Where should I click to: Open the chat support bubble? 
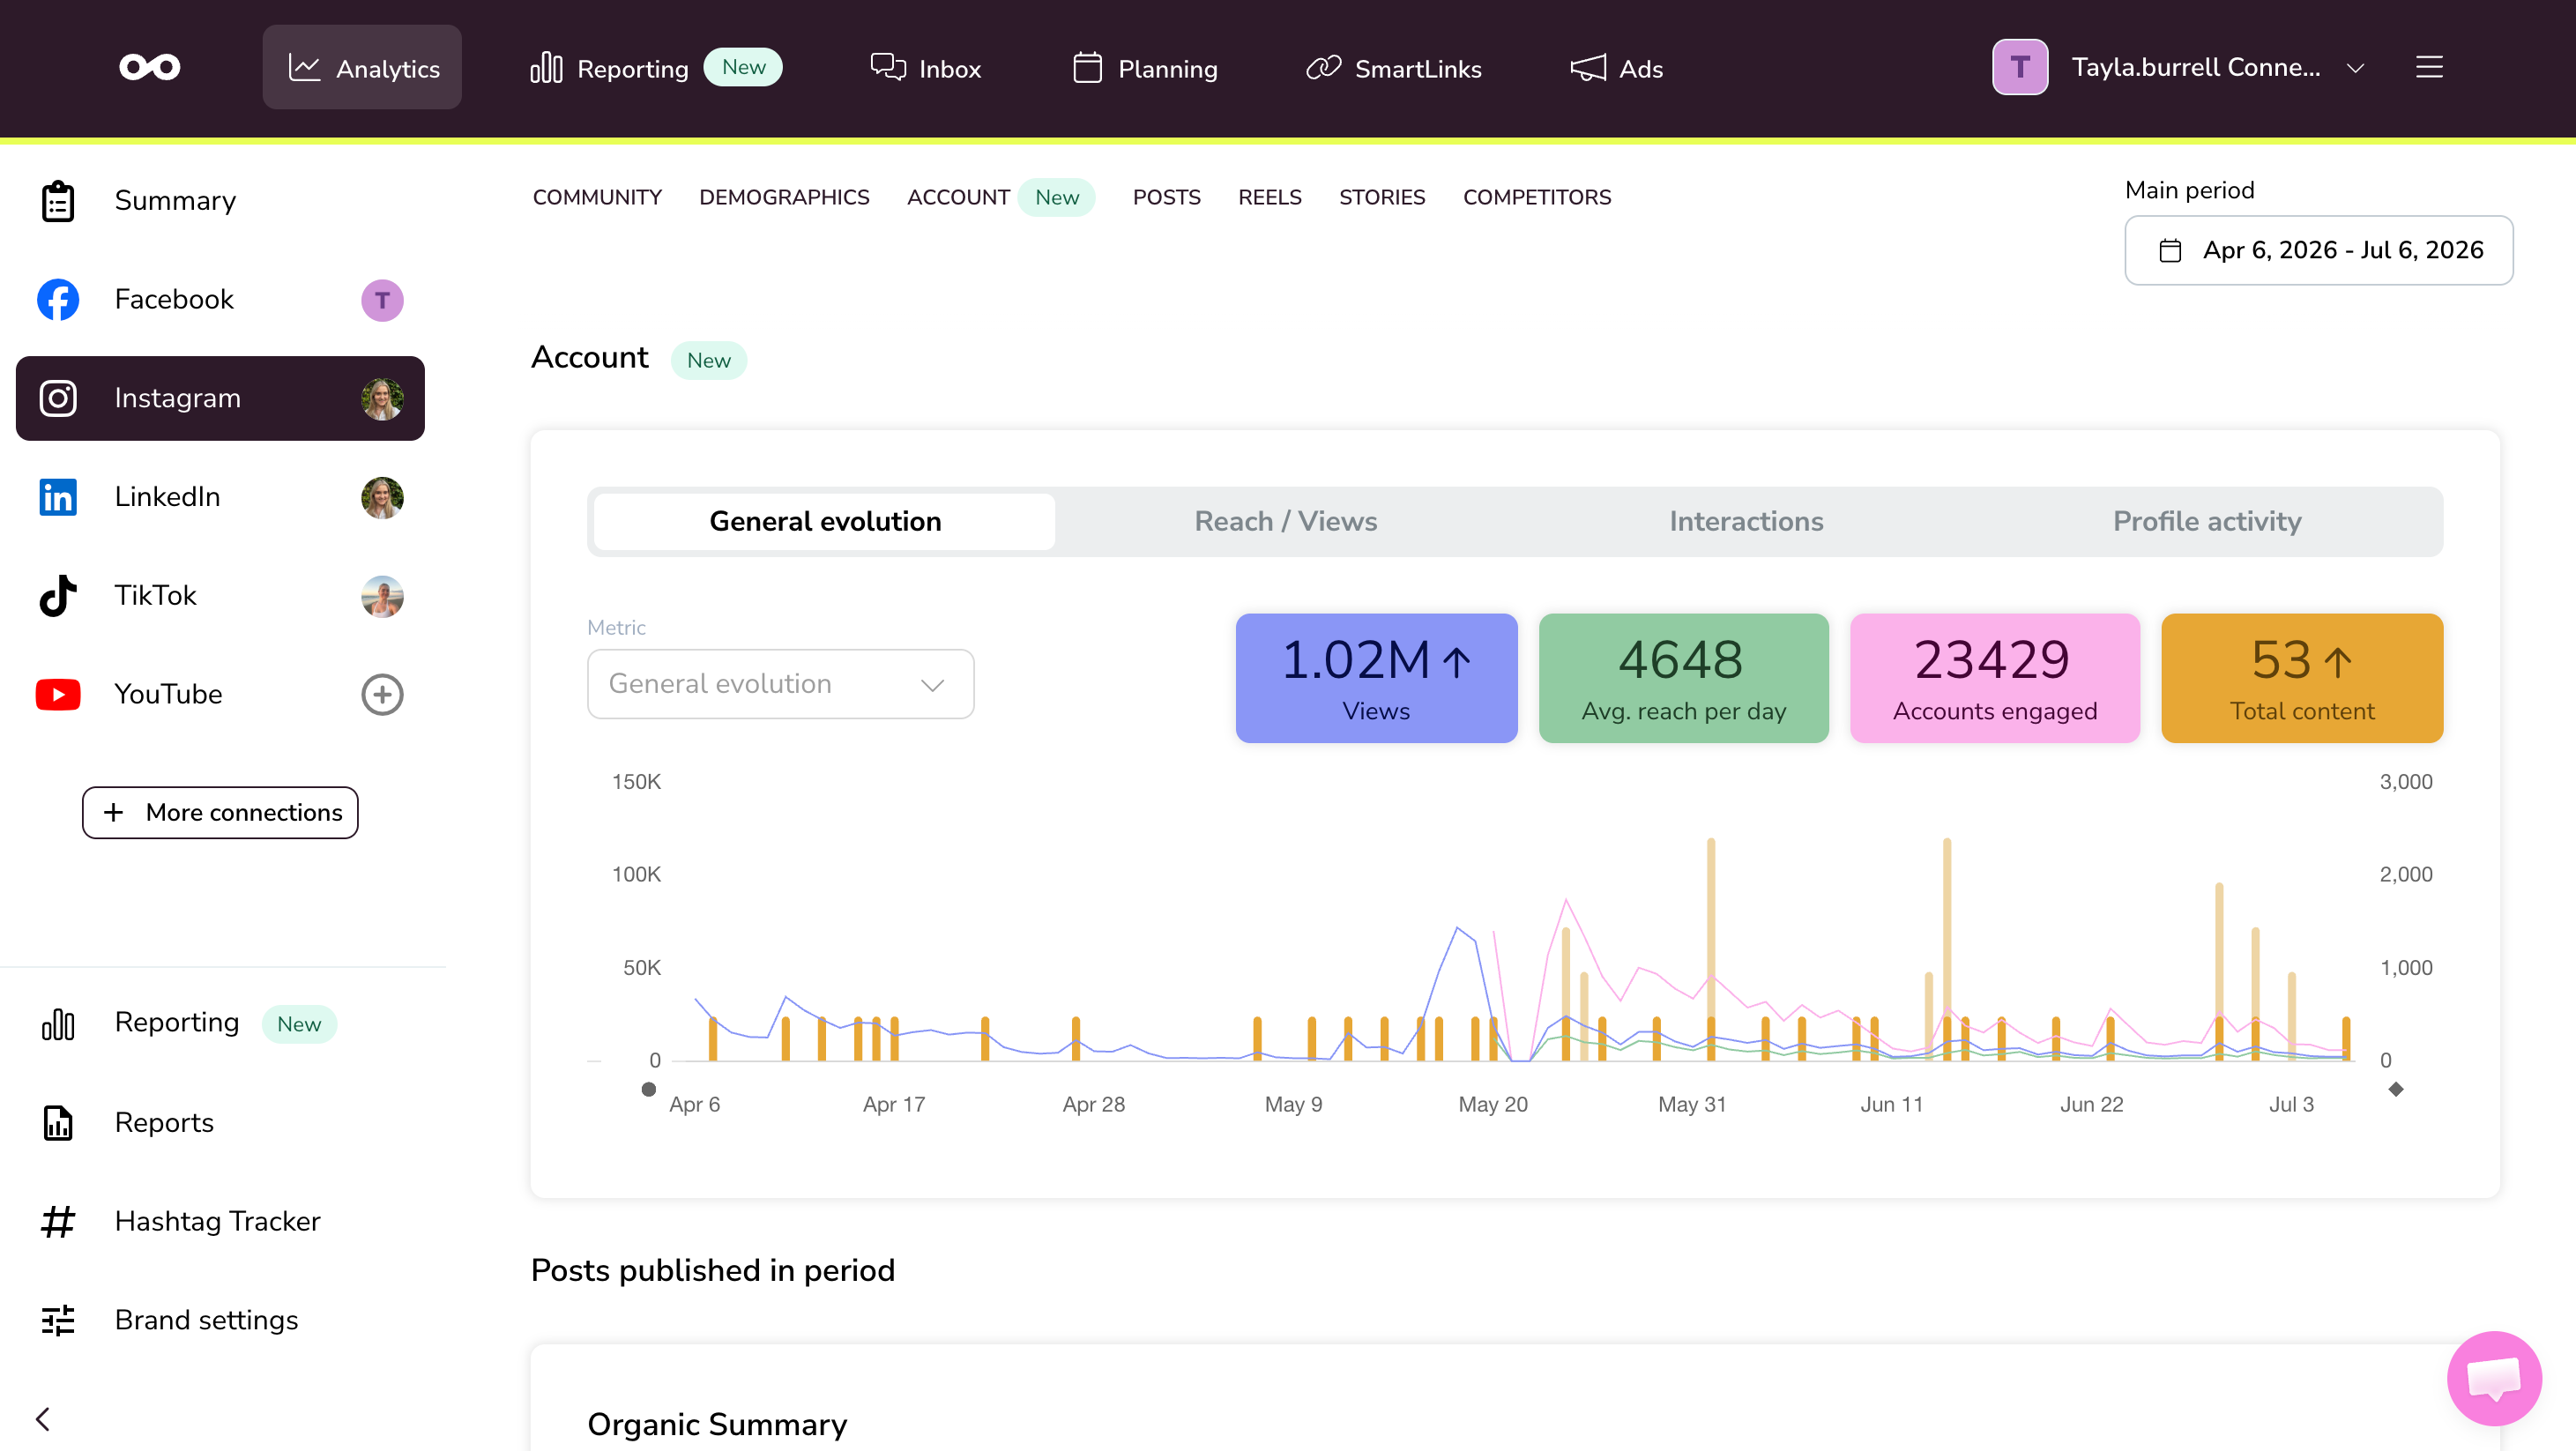[x=2494, y=1378]
